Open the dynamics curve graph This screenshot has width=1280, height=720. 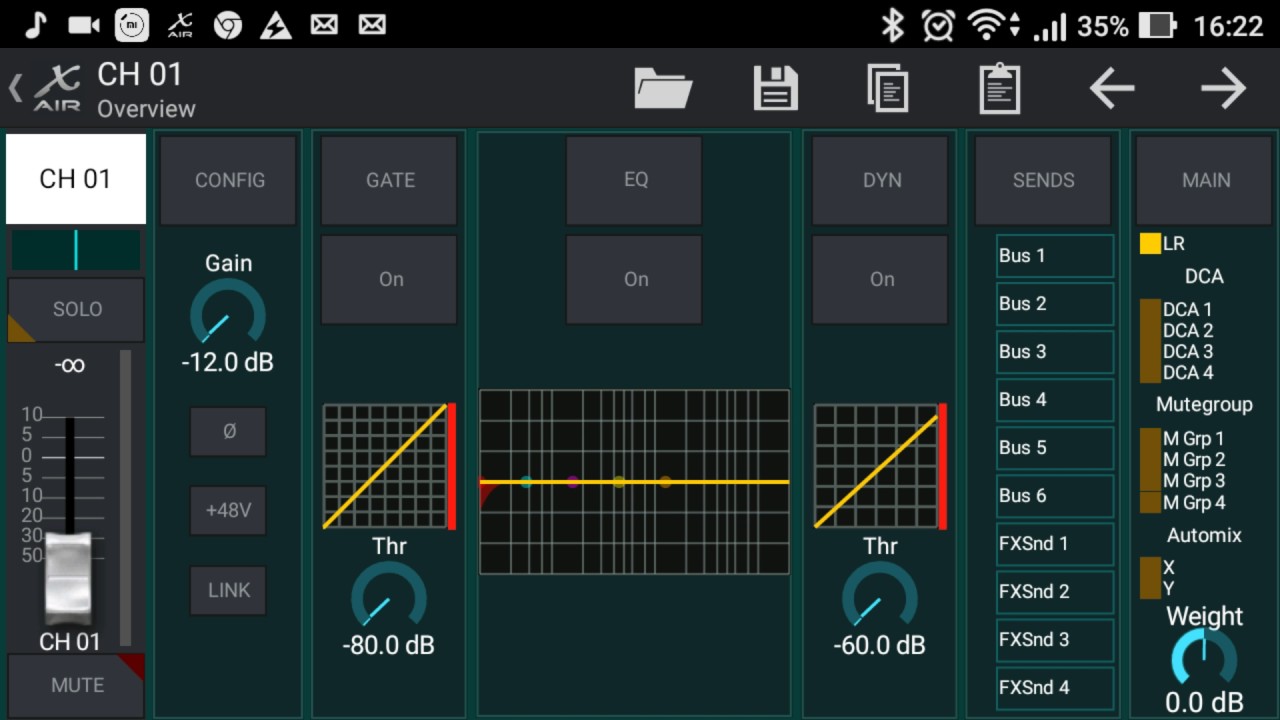tap(880, 466)
